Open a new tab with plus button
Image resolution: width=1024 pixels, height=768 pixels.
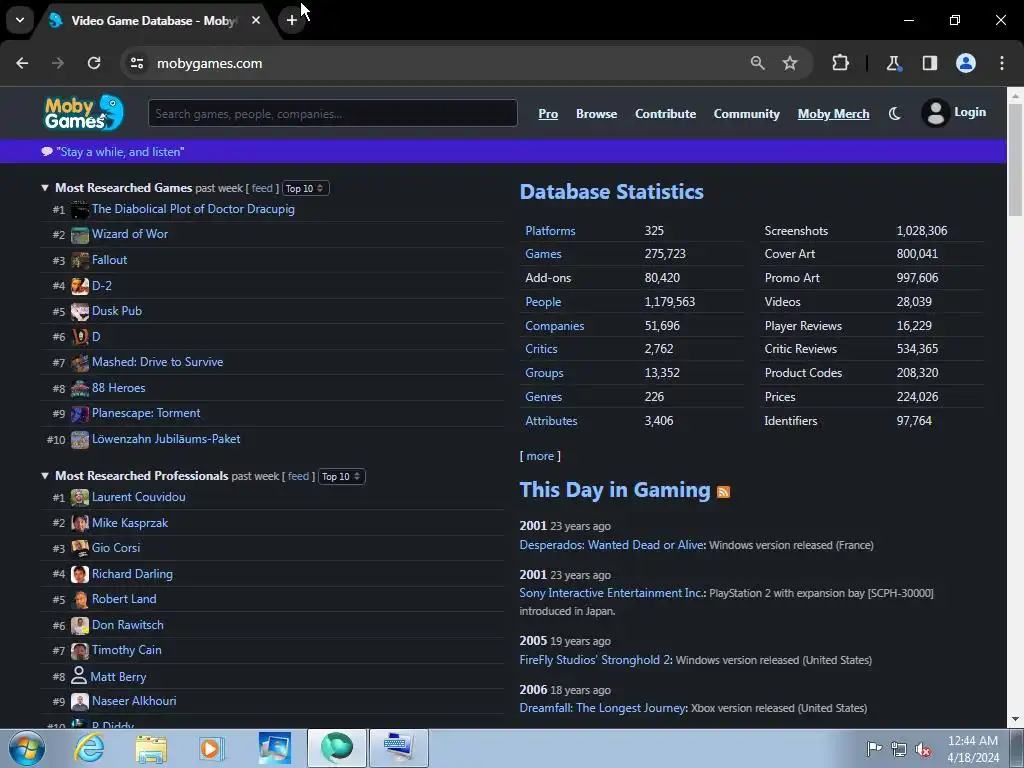click(292, 20)
